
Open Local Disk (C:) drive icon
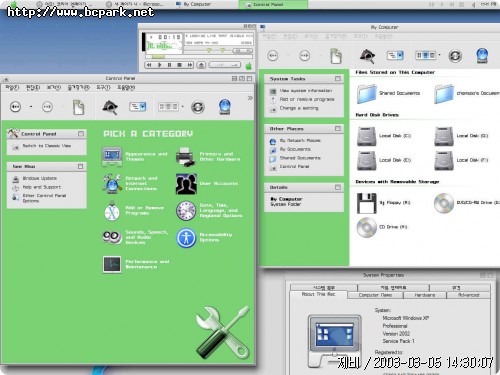click(x=367, y=136)
